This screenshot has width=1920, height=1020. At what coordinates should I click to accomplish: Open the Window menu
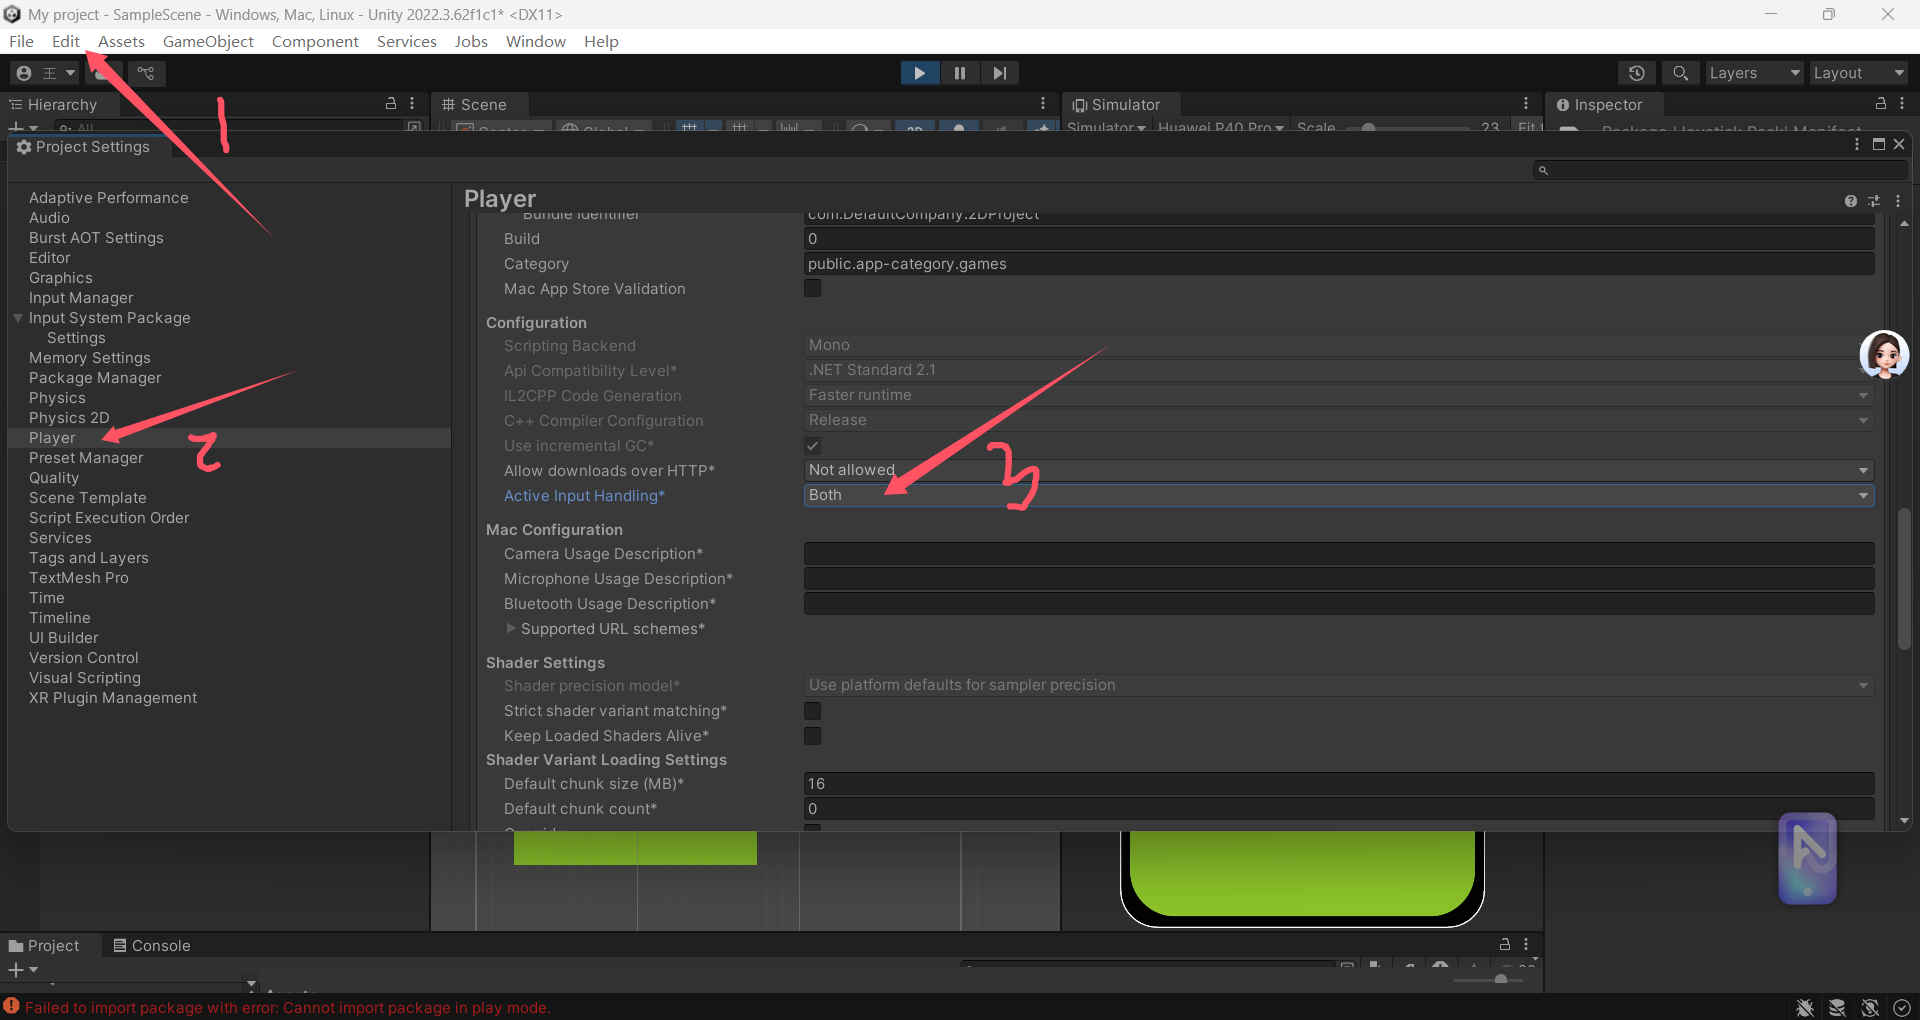tap(535, 41)
